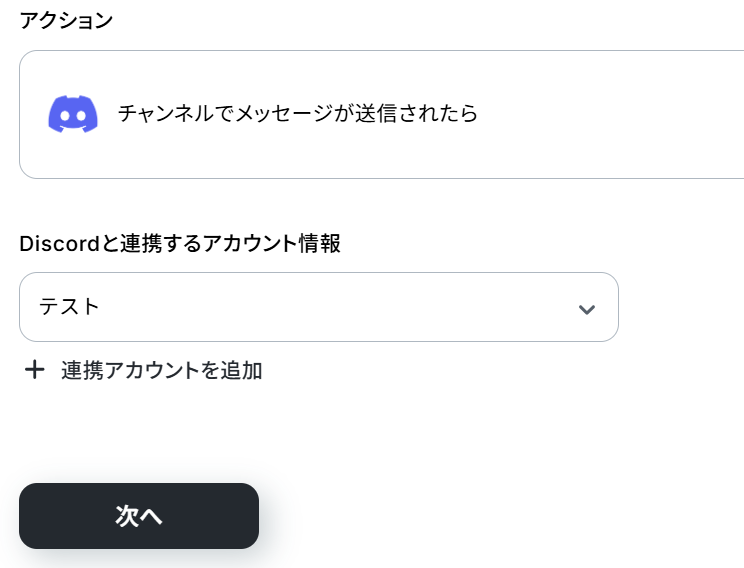
Task: Add a new linked account via plus sign
Action: (35, 370)
